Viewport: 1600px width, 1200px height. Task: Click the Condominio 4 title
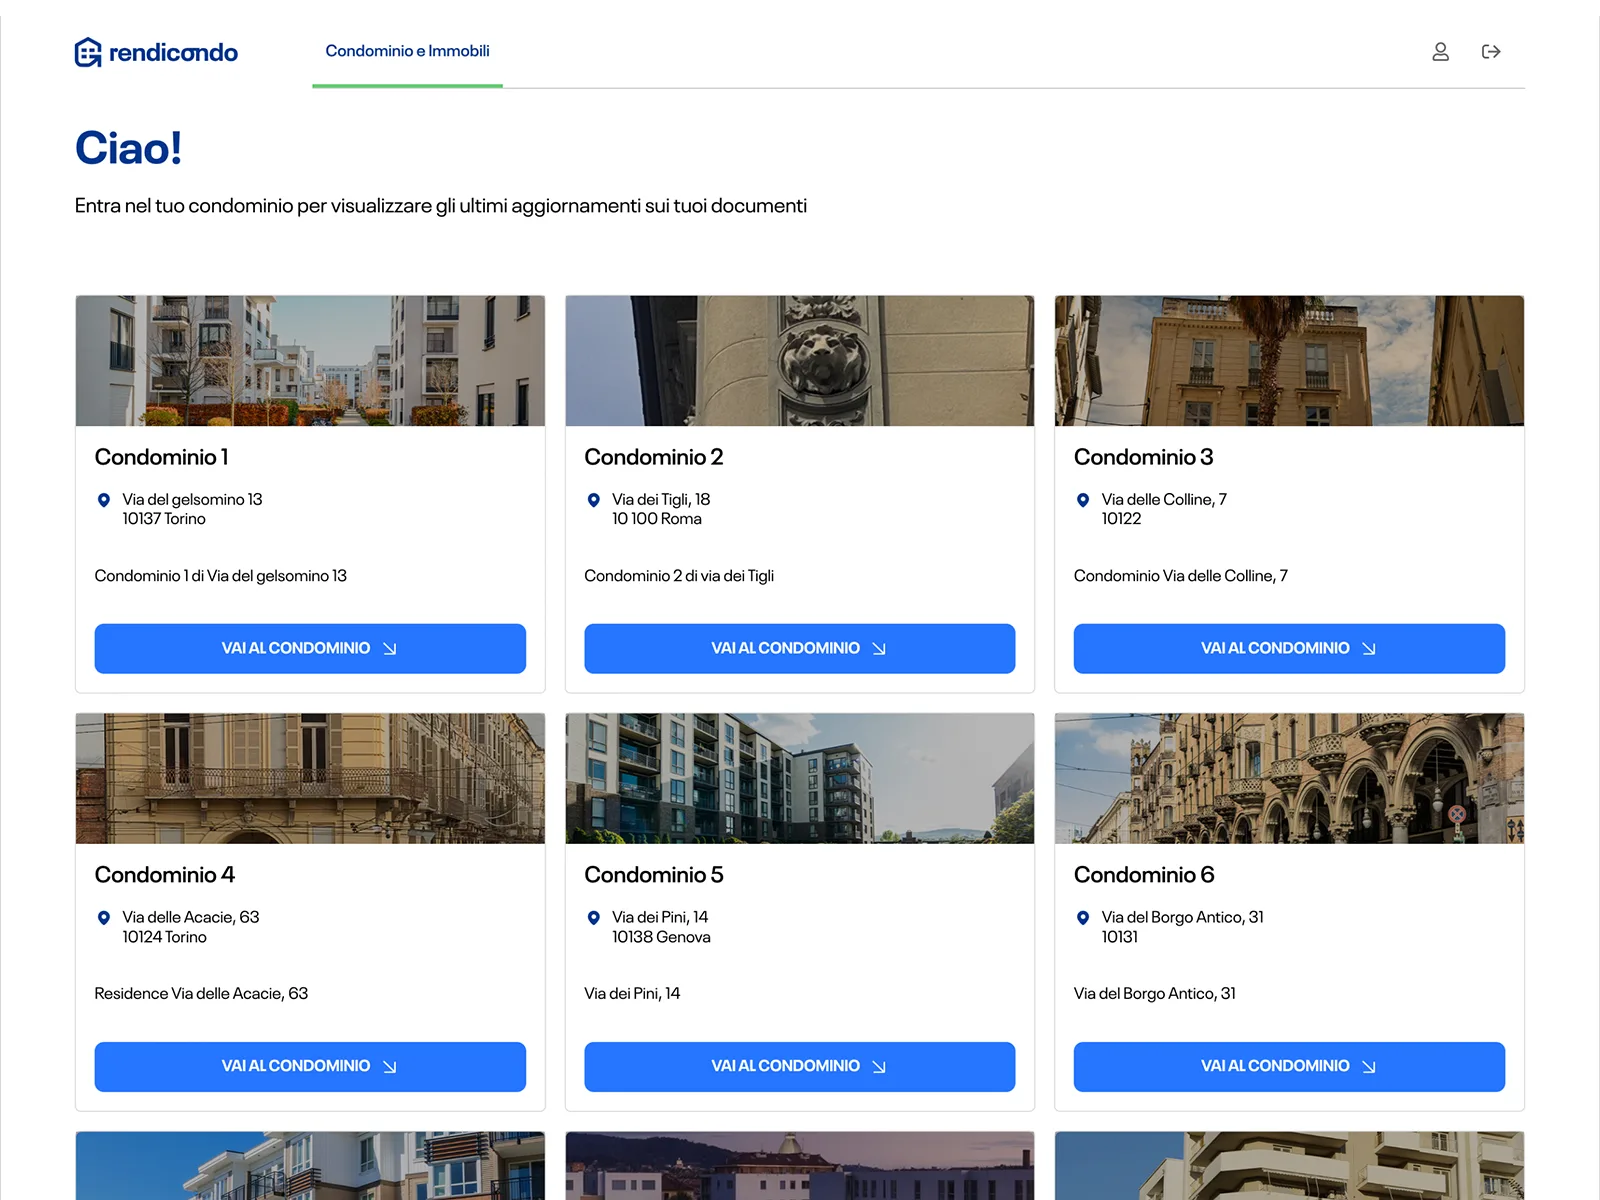pos(165,875)
